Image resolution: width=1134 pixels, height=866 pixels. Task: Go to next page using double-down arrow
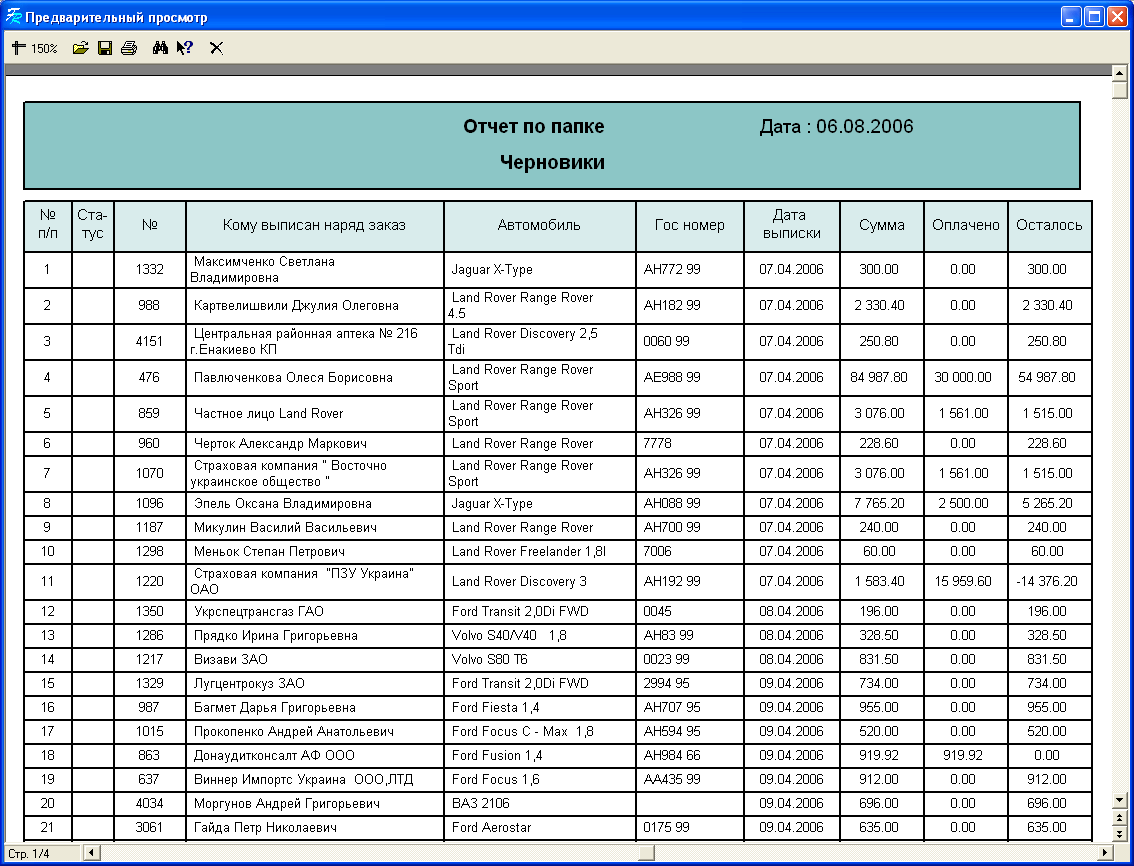click(x=1120, y=833)
